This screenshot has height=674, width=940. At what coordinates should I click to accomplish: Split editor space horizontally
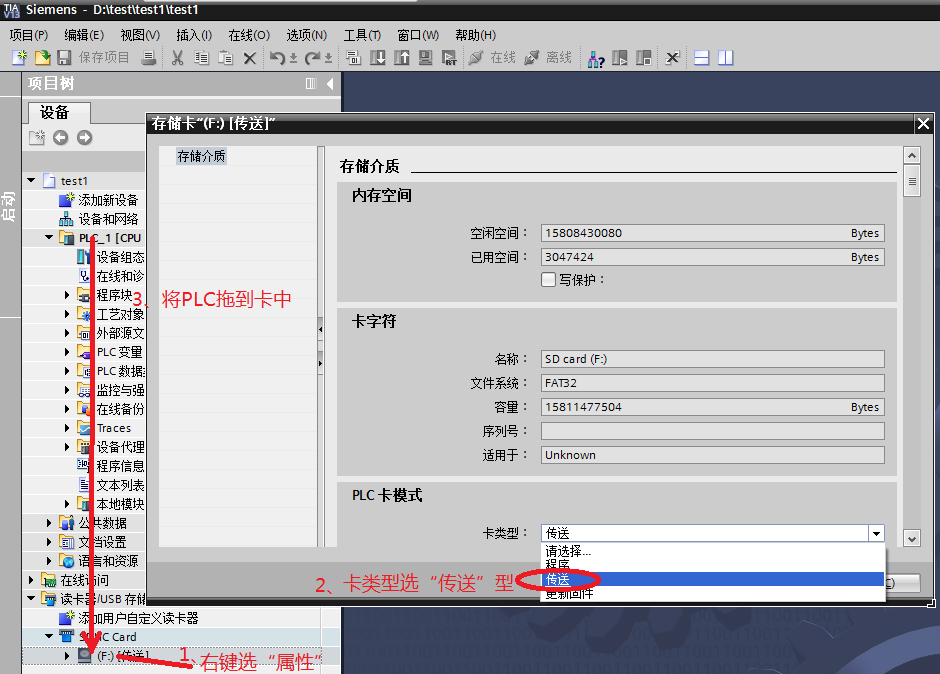click(701, 58)
